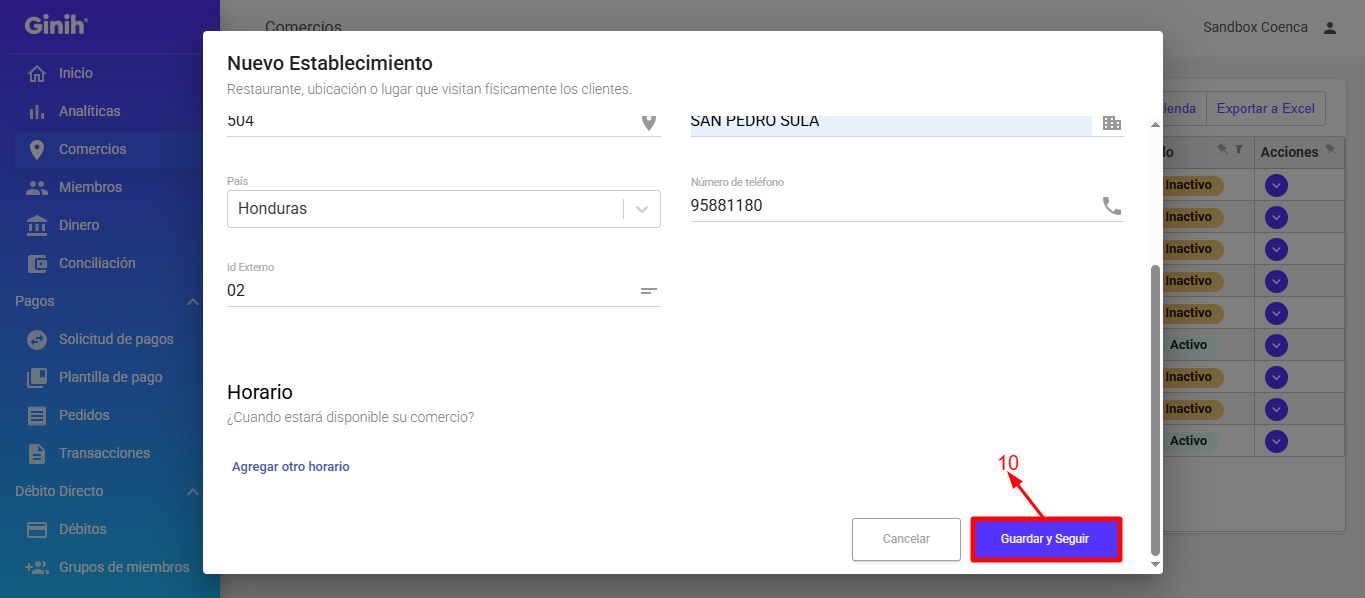
Task: Click the Conciliación wallet icon
Action: click(37, 264)
